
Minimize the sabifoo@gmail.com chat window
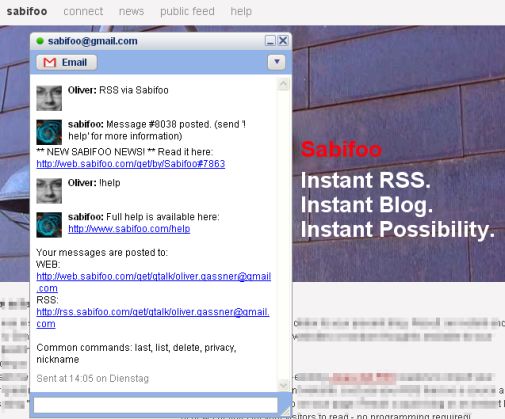click(270, 41)
